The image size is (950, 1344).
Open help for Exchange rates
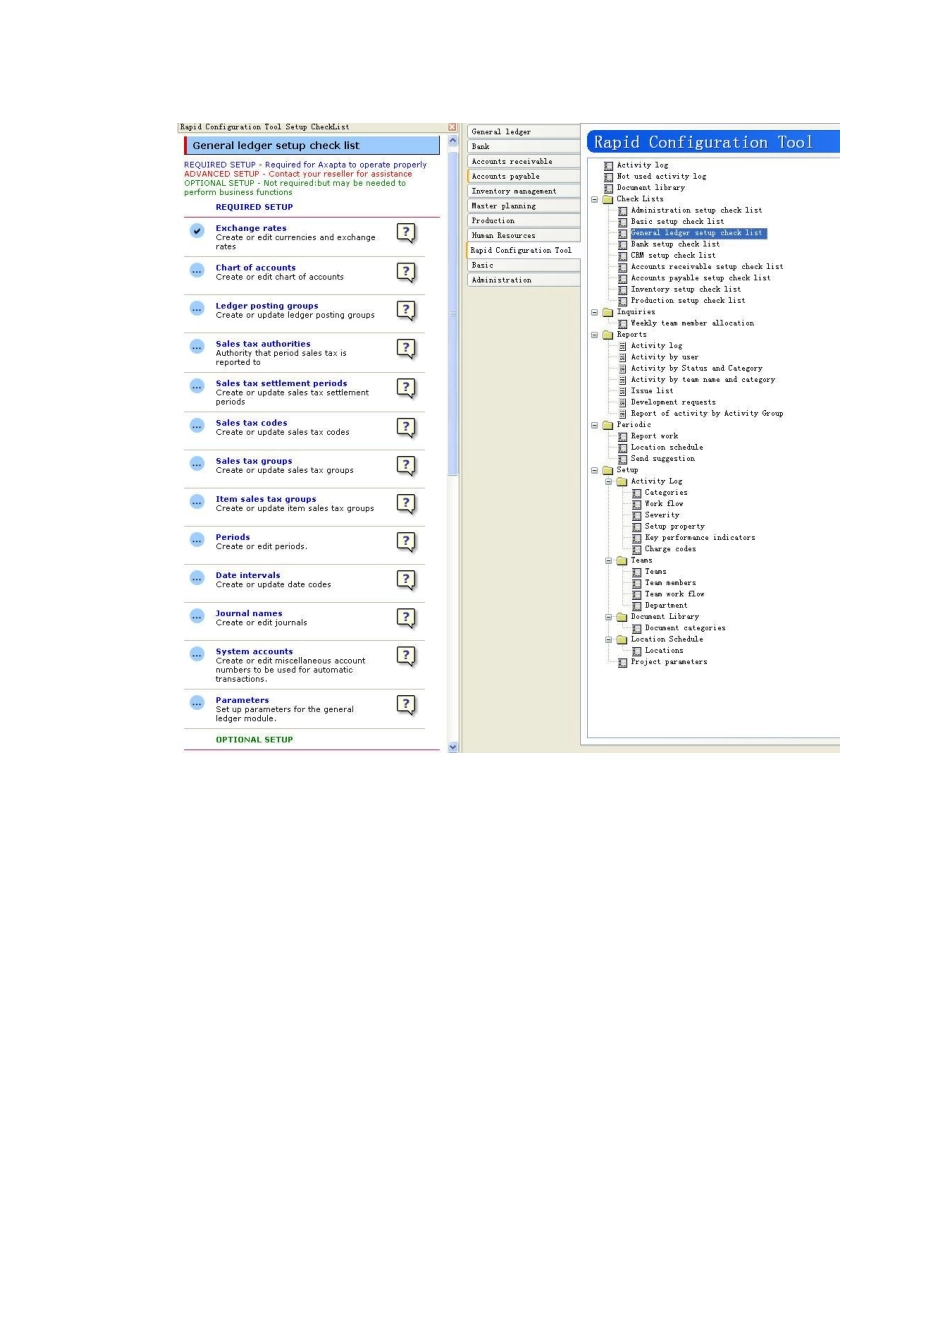406,232
